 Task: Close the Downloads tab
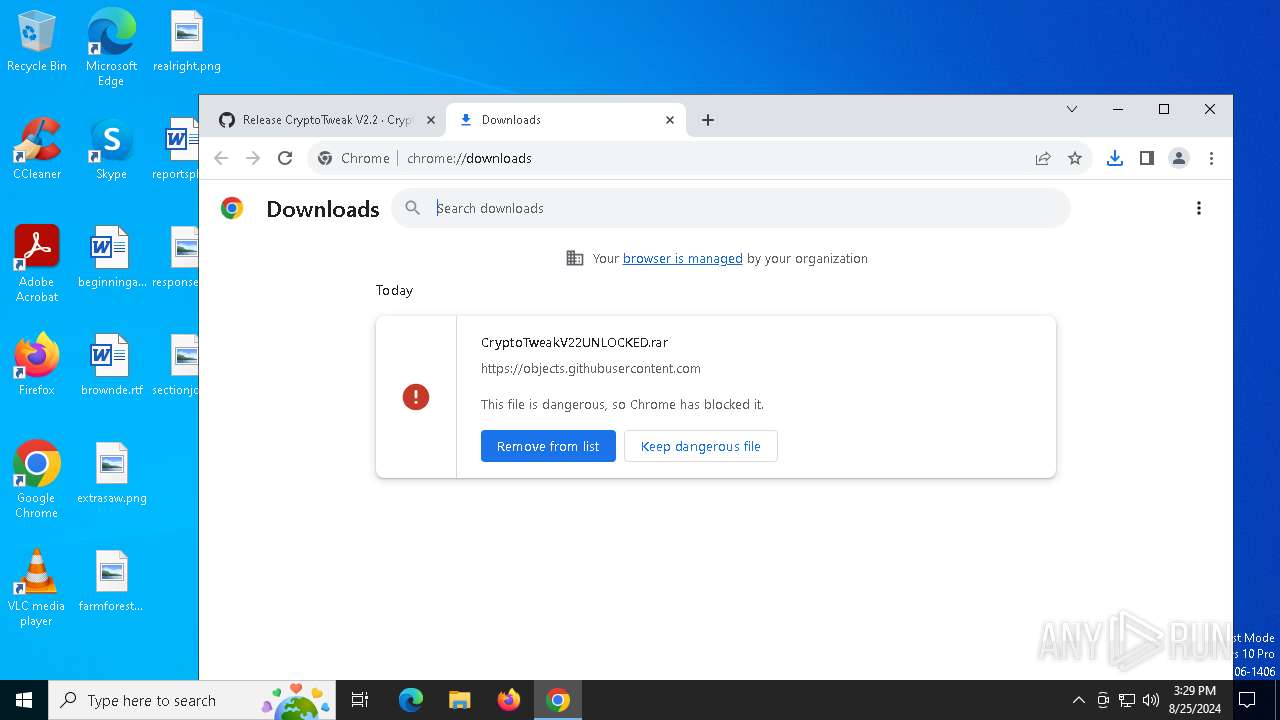[x=670, y=120]
